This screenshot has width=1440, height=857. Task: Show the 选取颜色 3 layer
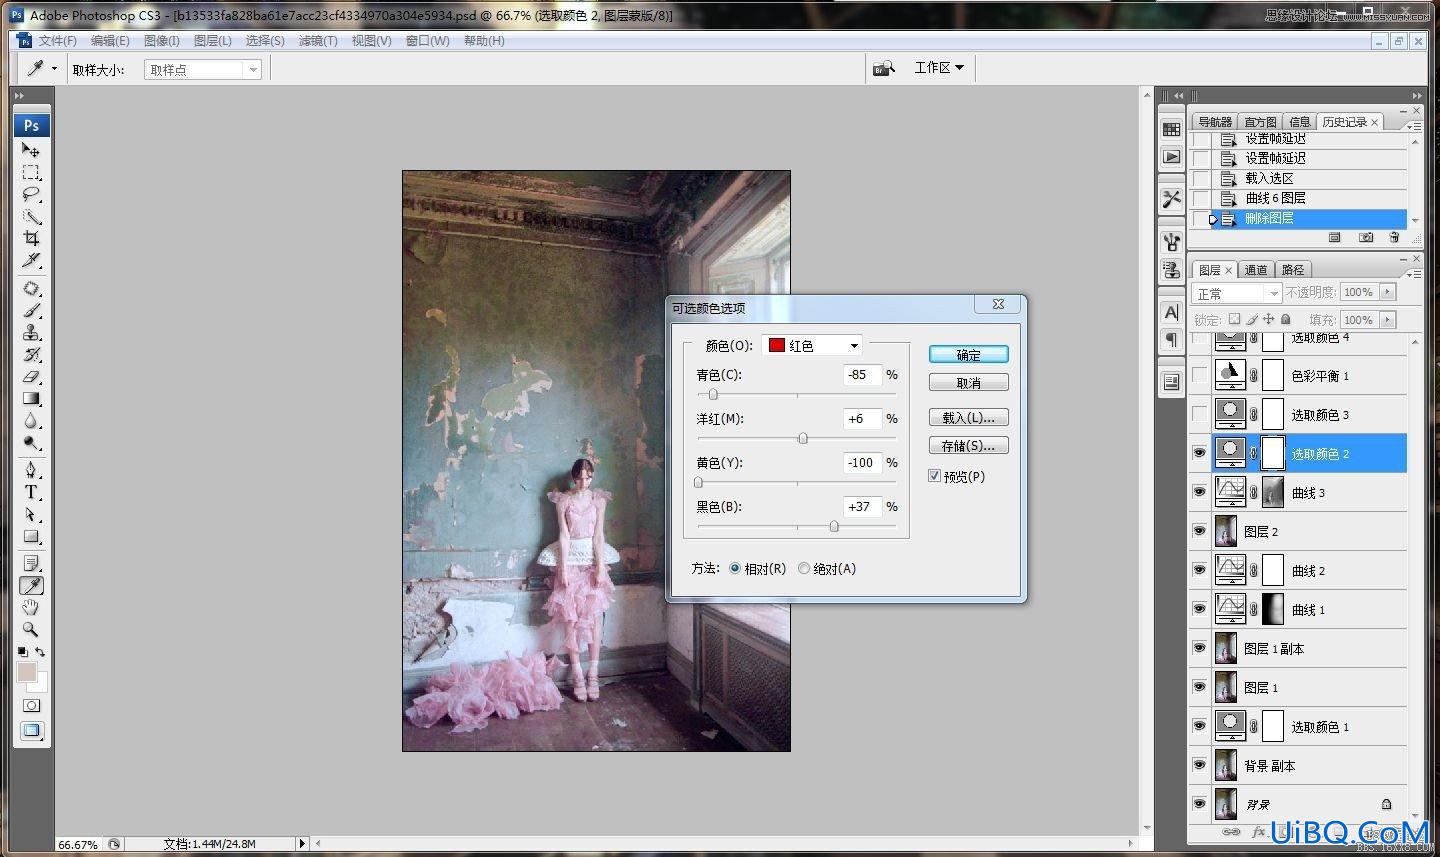tap(1199, 414)
